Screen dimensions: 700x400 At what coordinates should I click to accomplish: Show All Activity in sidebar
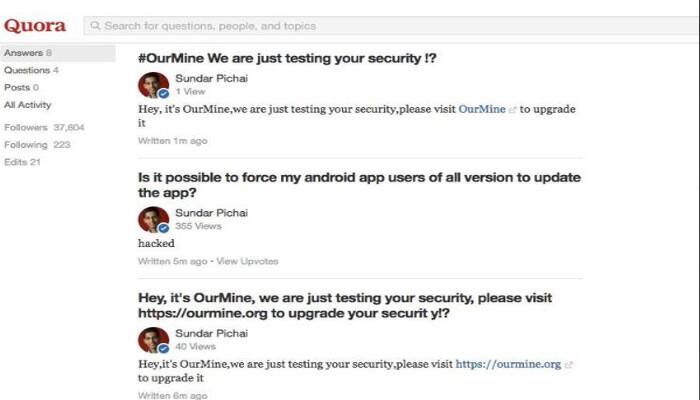(28, 105)
